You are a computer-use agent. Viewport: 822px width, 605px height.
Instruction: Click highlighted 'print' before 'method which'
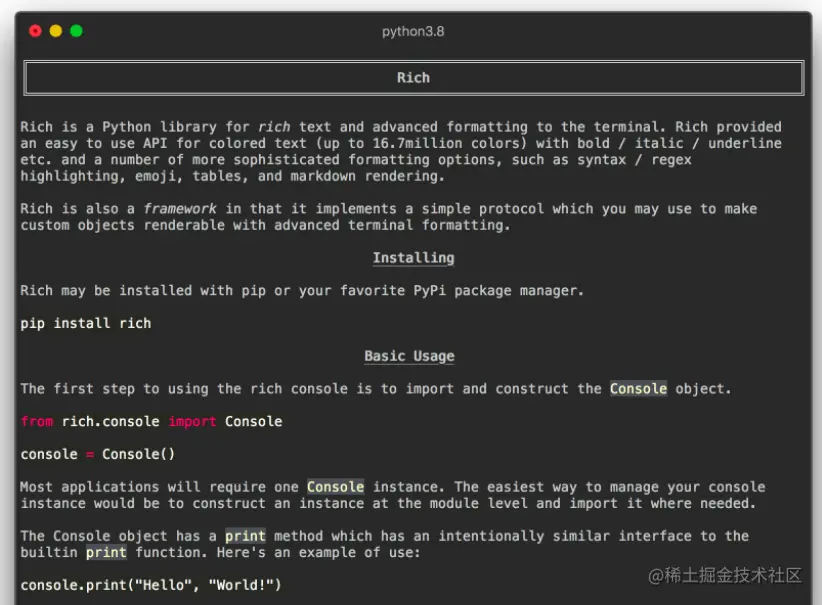(x=245, y=536)
